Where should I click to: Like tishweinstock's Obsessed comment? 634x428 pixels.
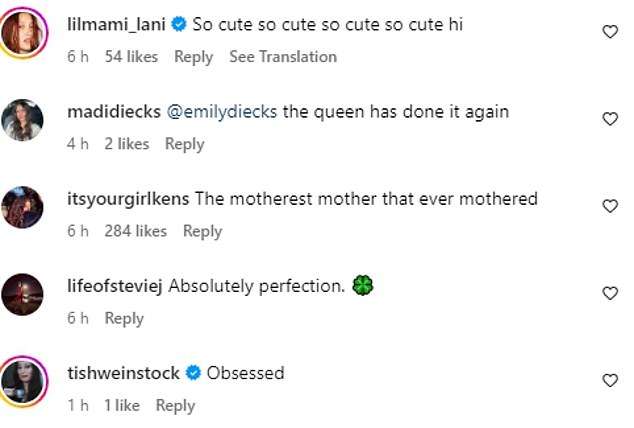[x=610, y=380]
